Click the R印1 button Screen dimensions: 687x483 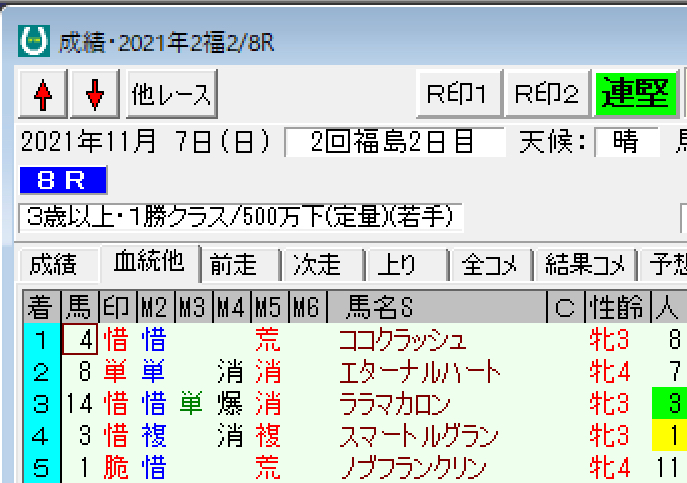(x=458, y=94)
